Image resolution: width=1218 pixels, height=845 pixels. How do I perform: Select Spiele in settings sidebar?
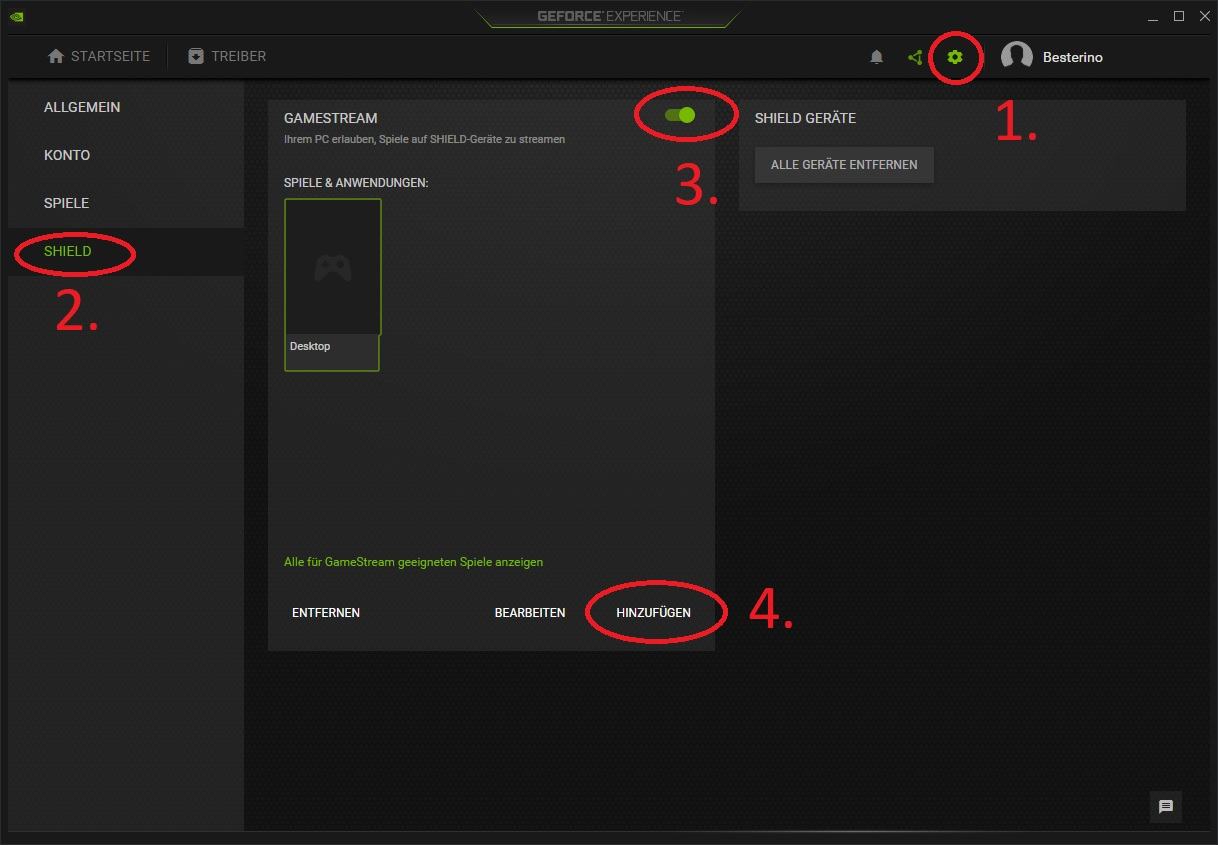[126, 203]
